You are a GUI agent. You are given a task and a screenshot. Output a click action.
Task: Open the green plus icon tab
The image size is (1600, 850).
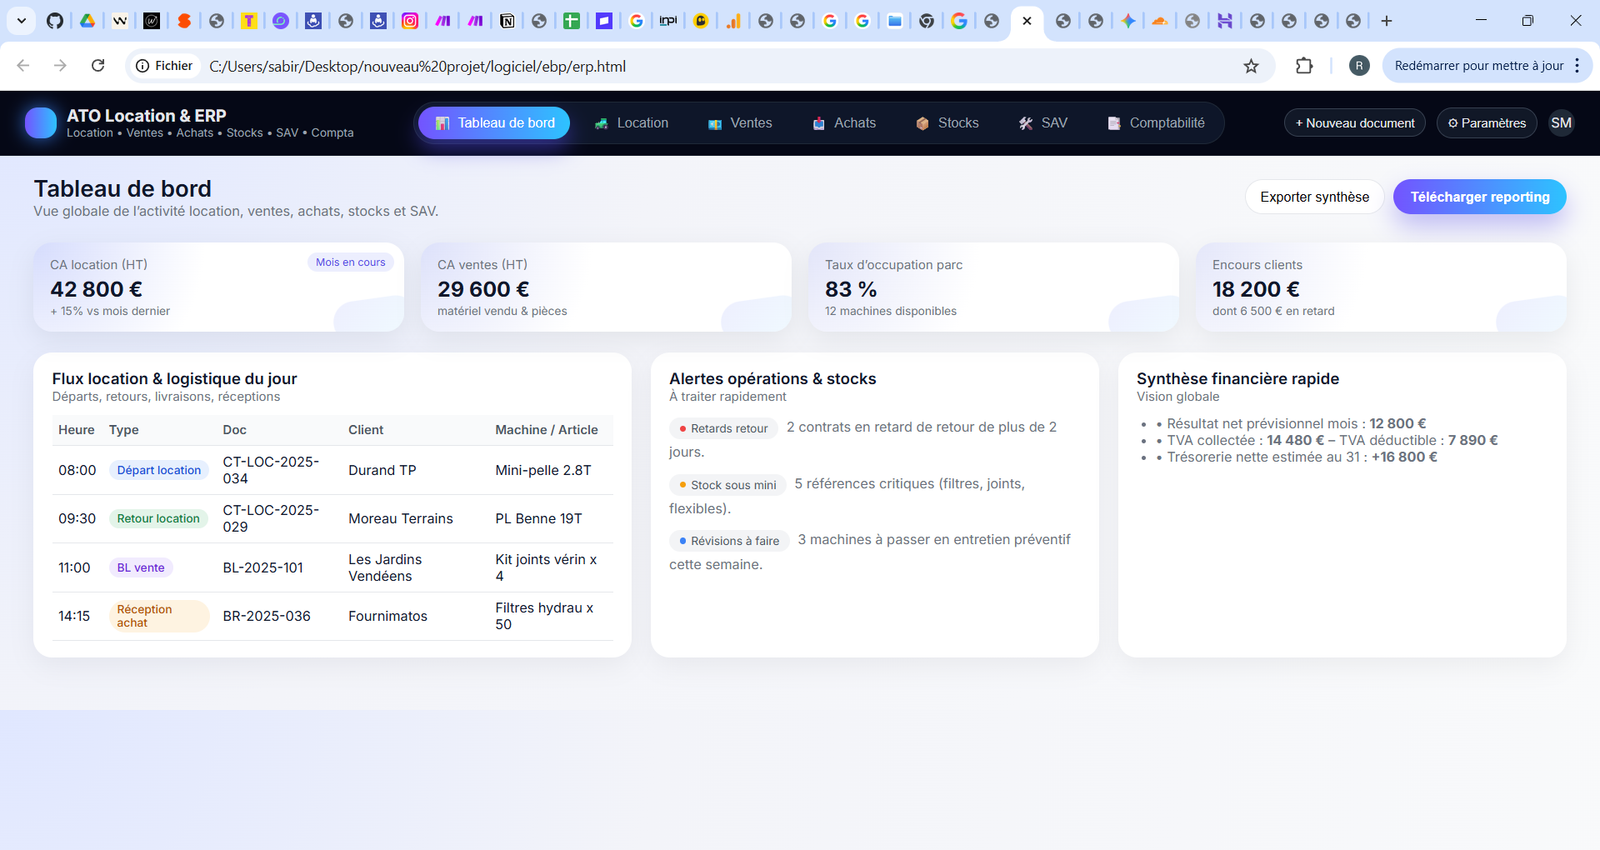[571, 21]
